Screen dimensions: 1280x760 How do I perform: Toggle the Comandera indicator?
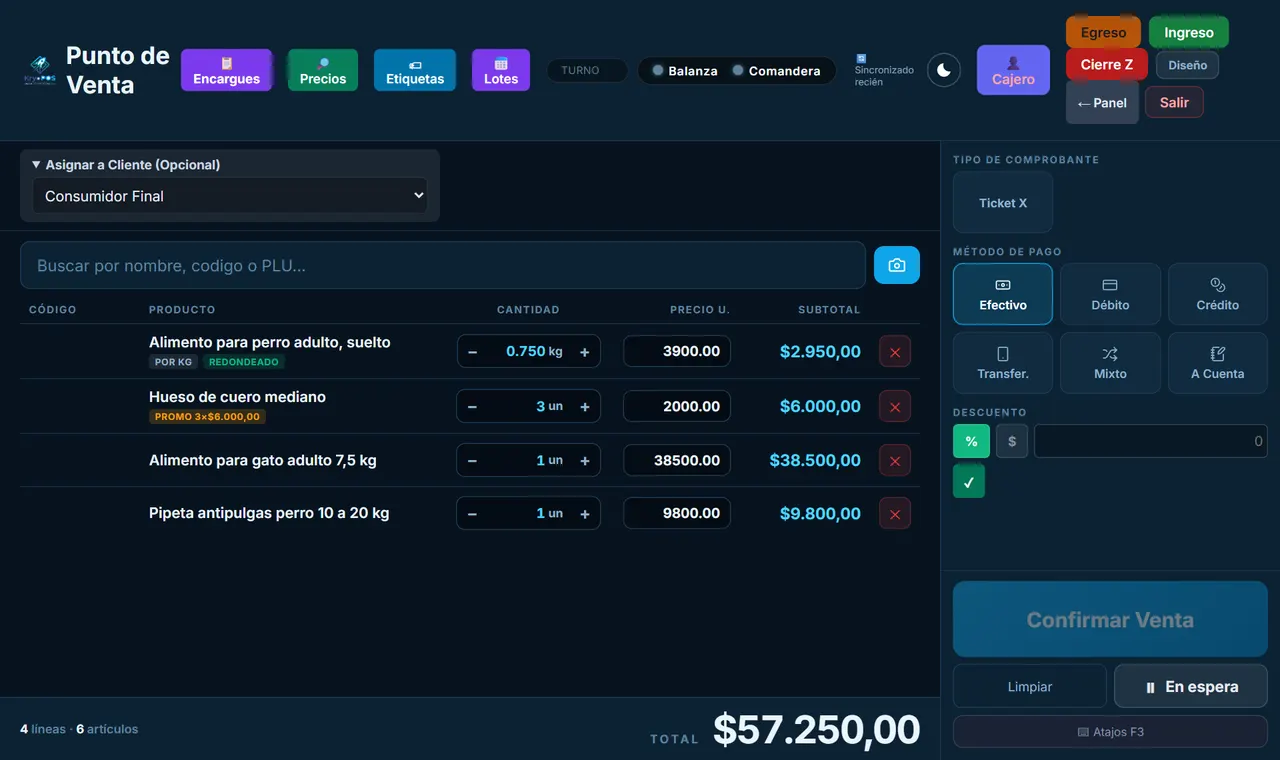tap(776, 71)
